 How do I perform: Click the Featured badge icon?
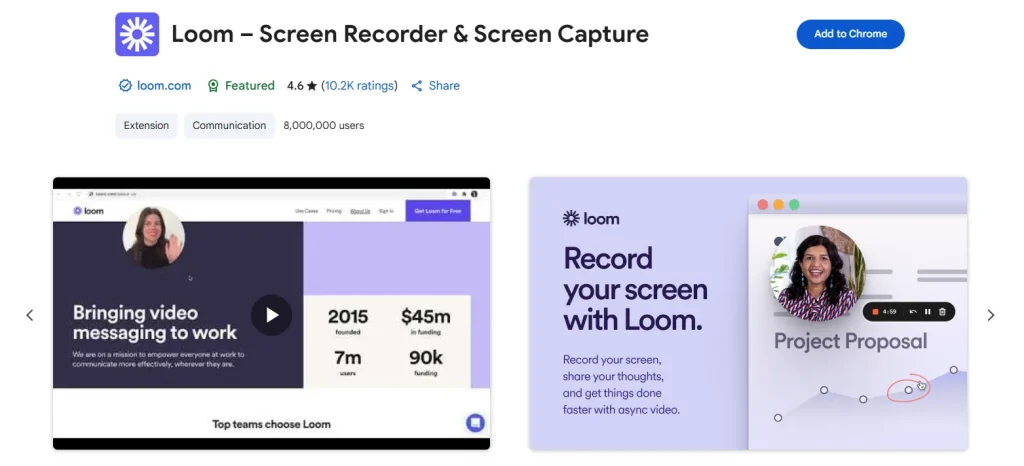tap(213, 86)
